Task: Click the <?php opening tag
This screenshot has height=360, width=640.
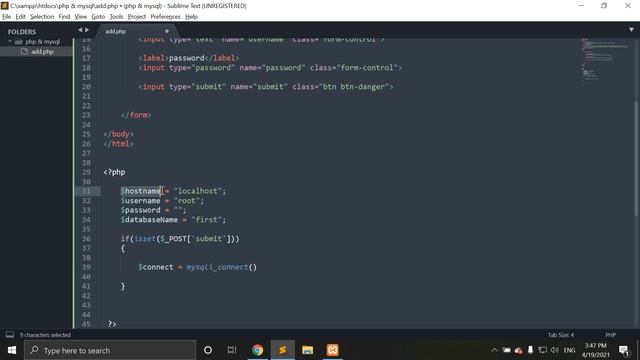Action: click(115, 172)
